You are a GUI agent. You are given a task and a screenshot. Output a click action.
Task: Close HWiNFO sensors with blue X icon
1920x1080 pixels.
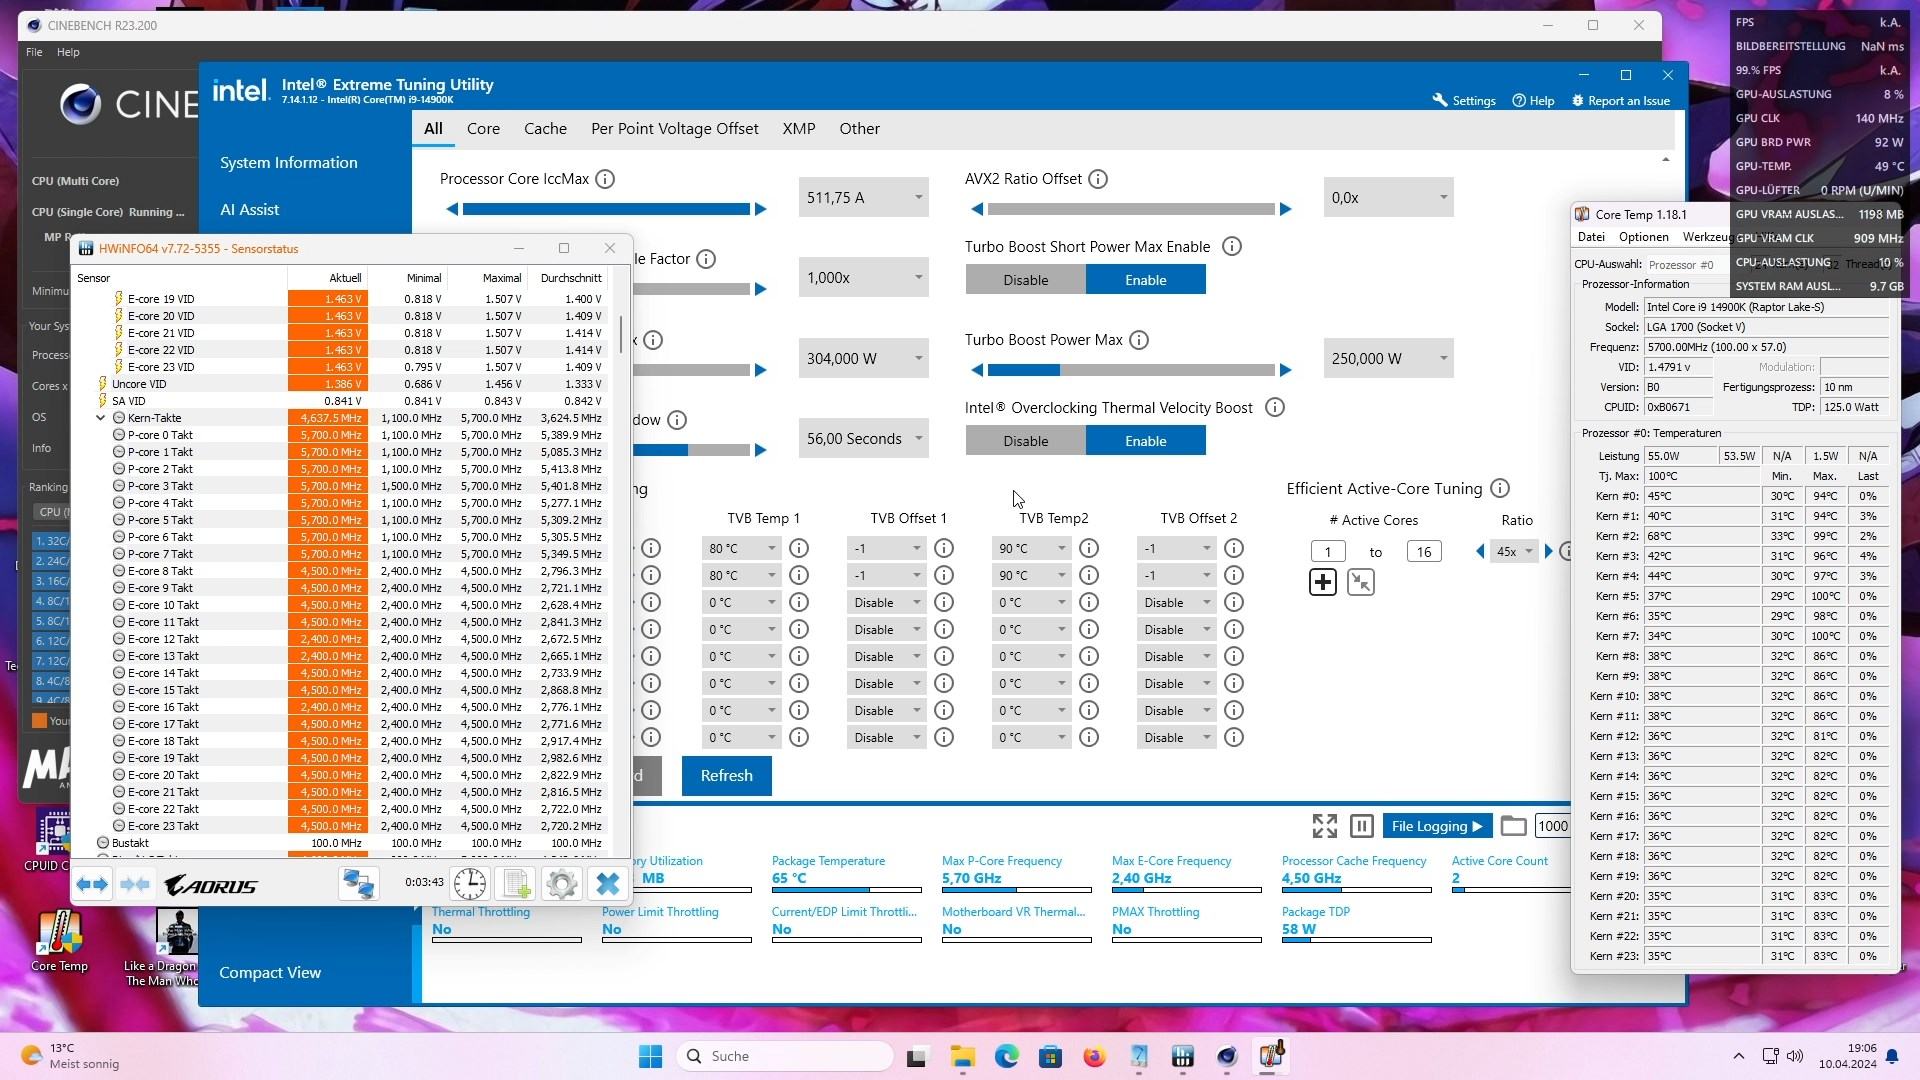(x=608, y=884)
